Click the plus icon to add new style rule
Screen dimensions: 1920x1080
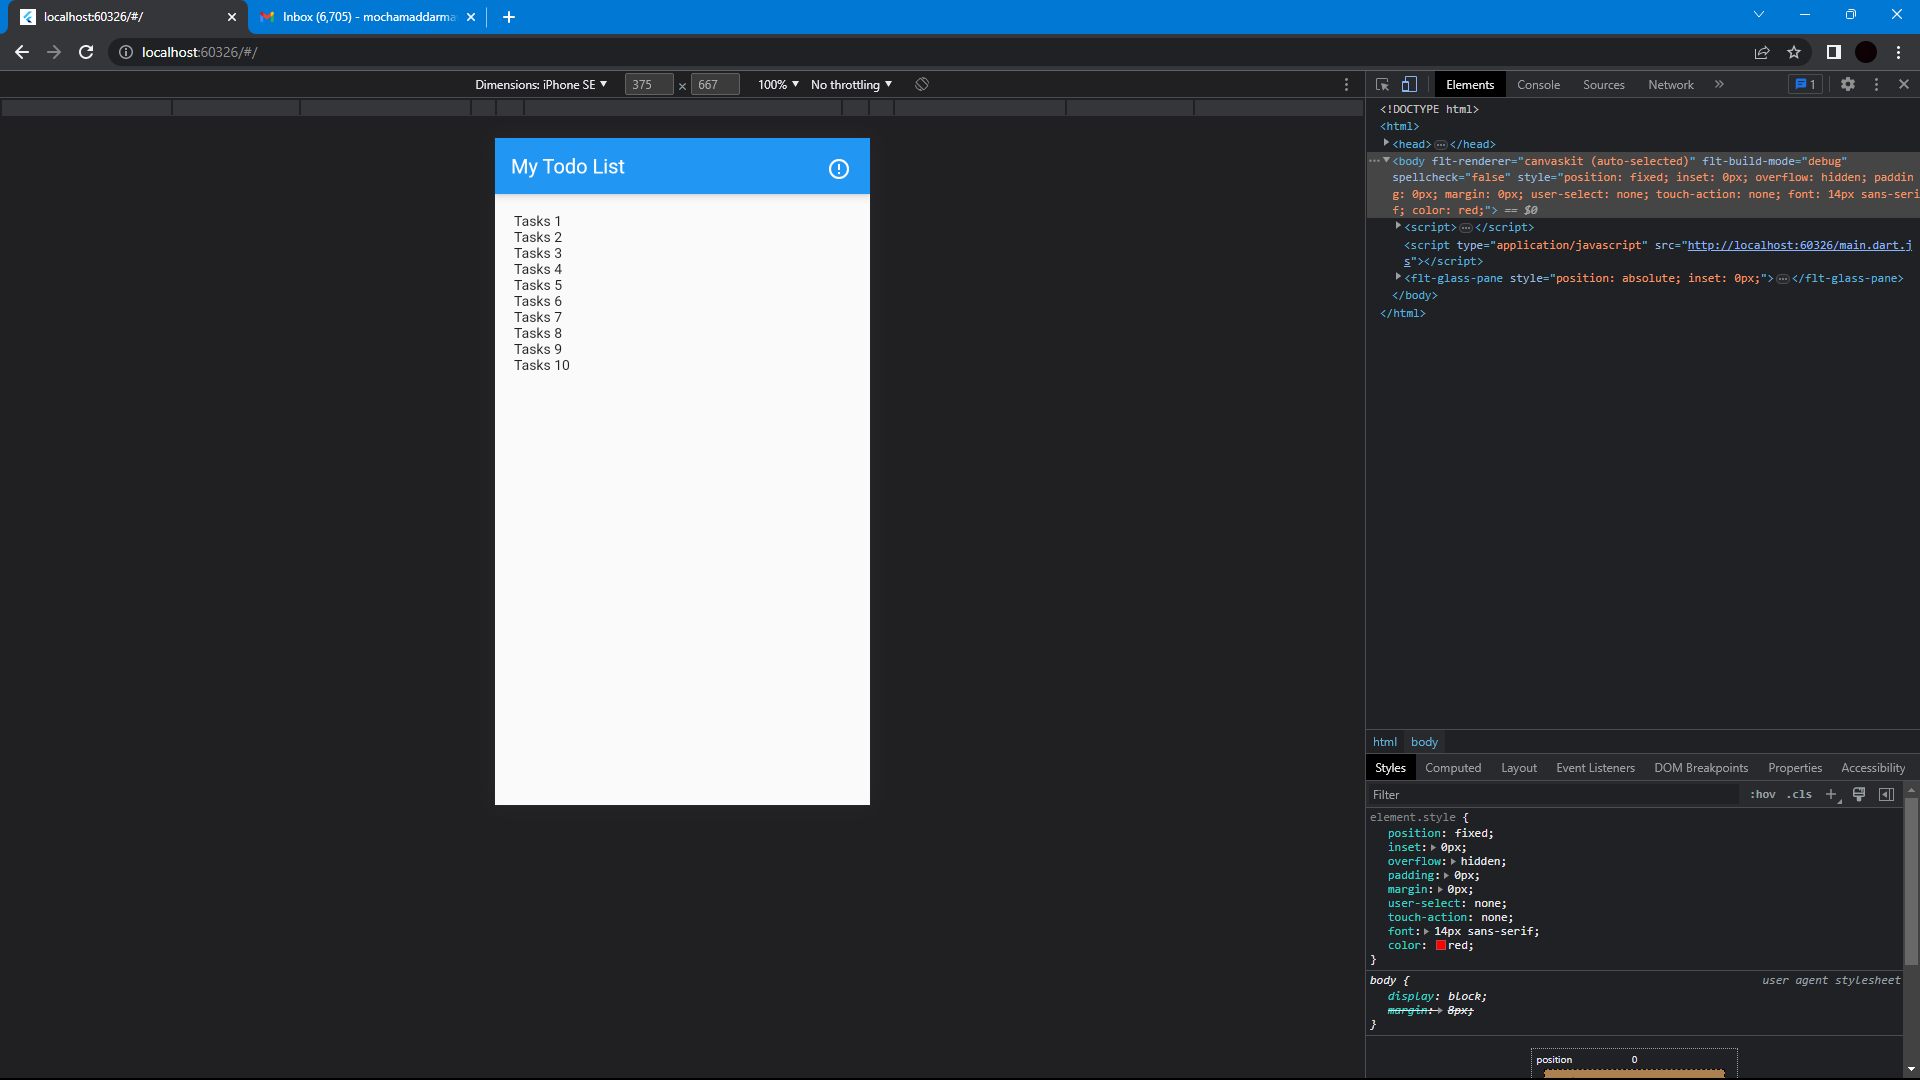(1831, 794)
